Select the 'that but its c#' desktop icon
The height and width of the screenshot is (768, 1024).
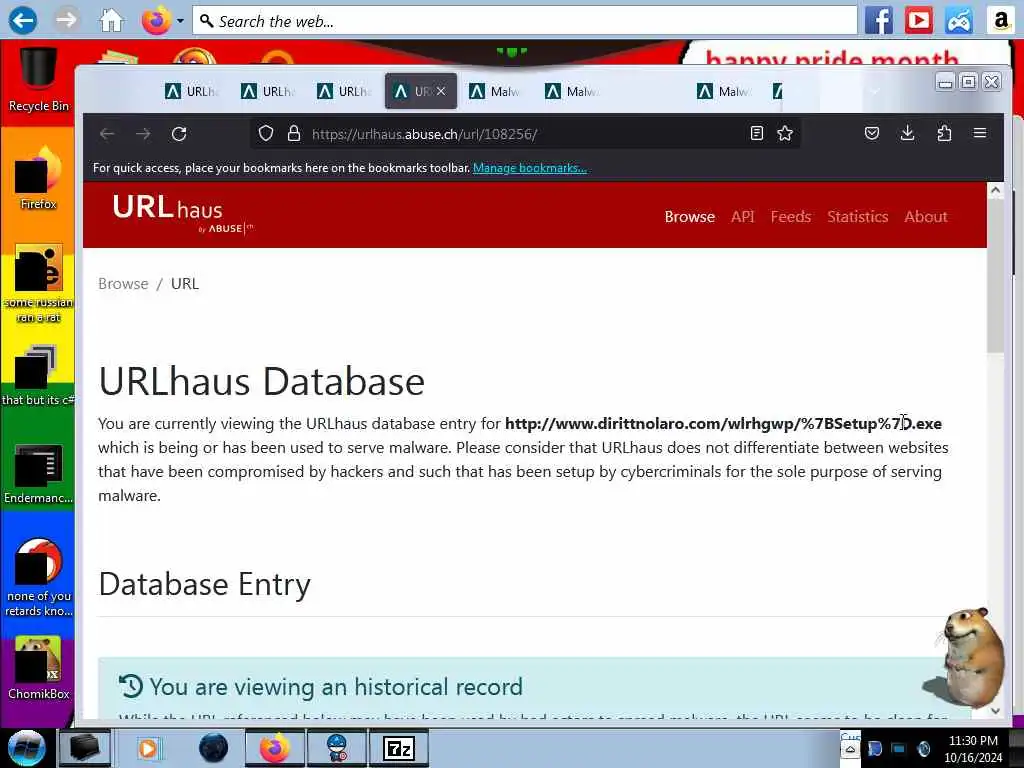[x=38, y=375]
